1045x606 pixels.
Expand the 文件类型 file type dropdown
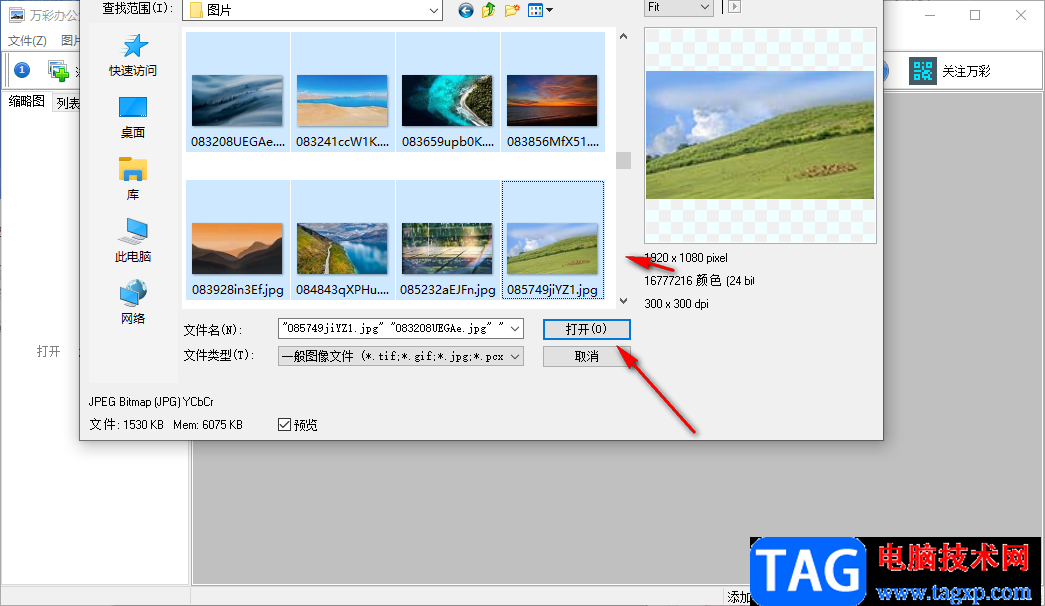[x=515, y=357]
